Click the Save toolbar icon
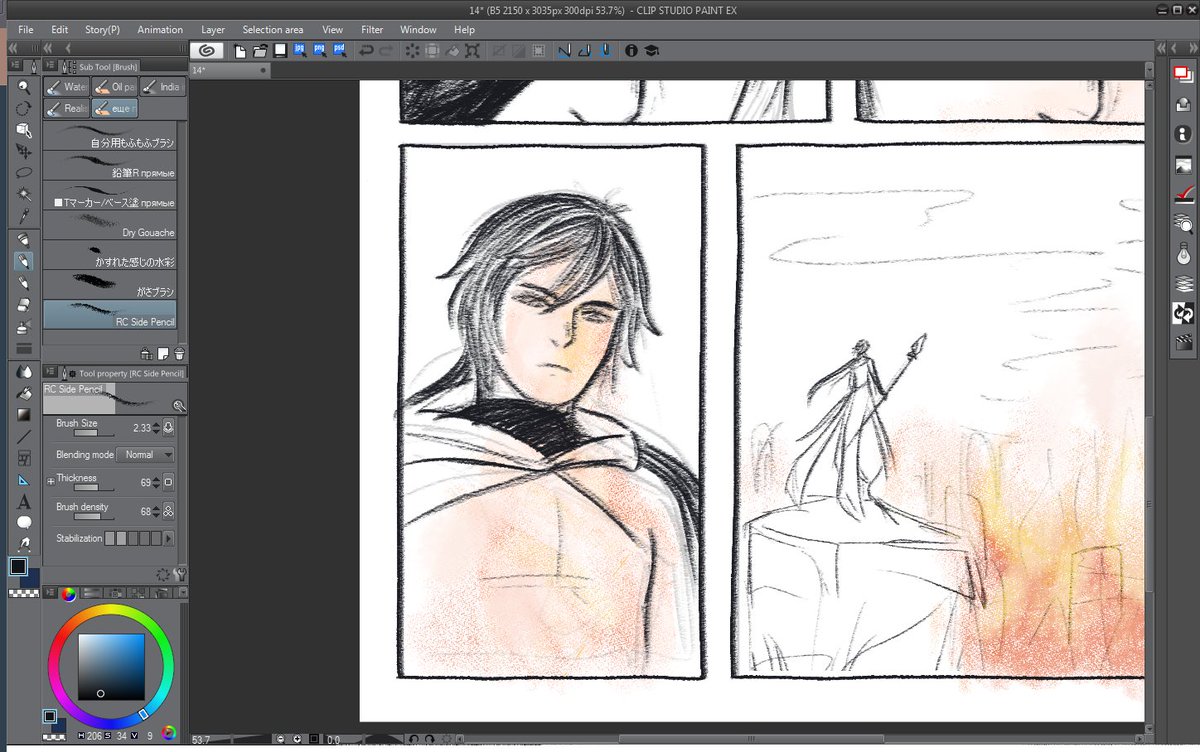The image size is (1200, 752). click(281, 50)
